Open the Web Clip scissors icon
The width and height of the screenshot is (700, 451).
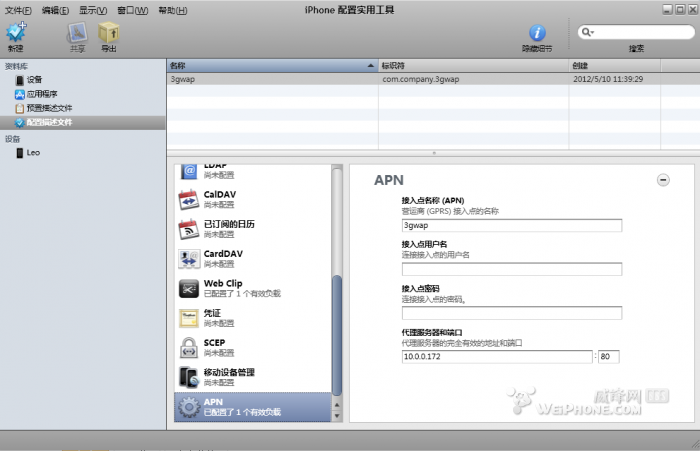189,288
